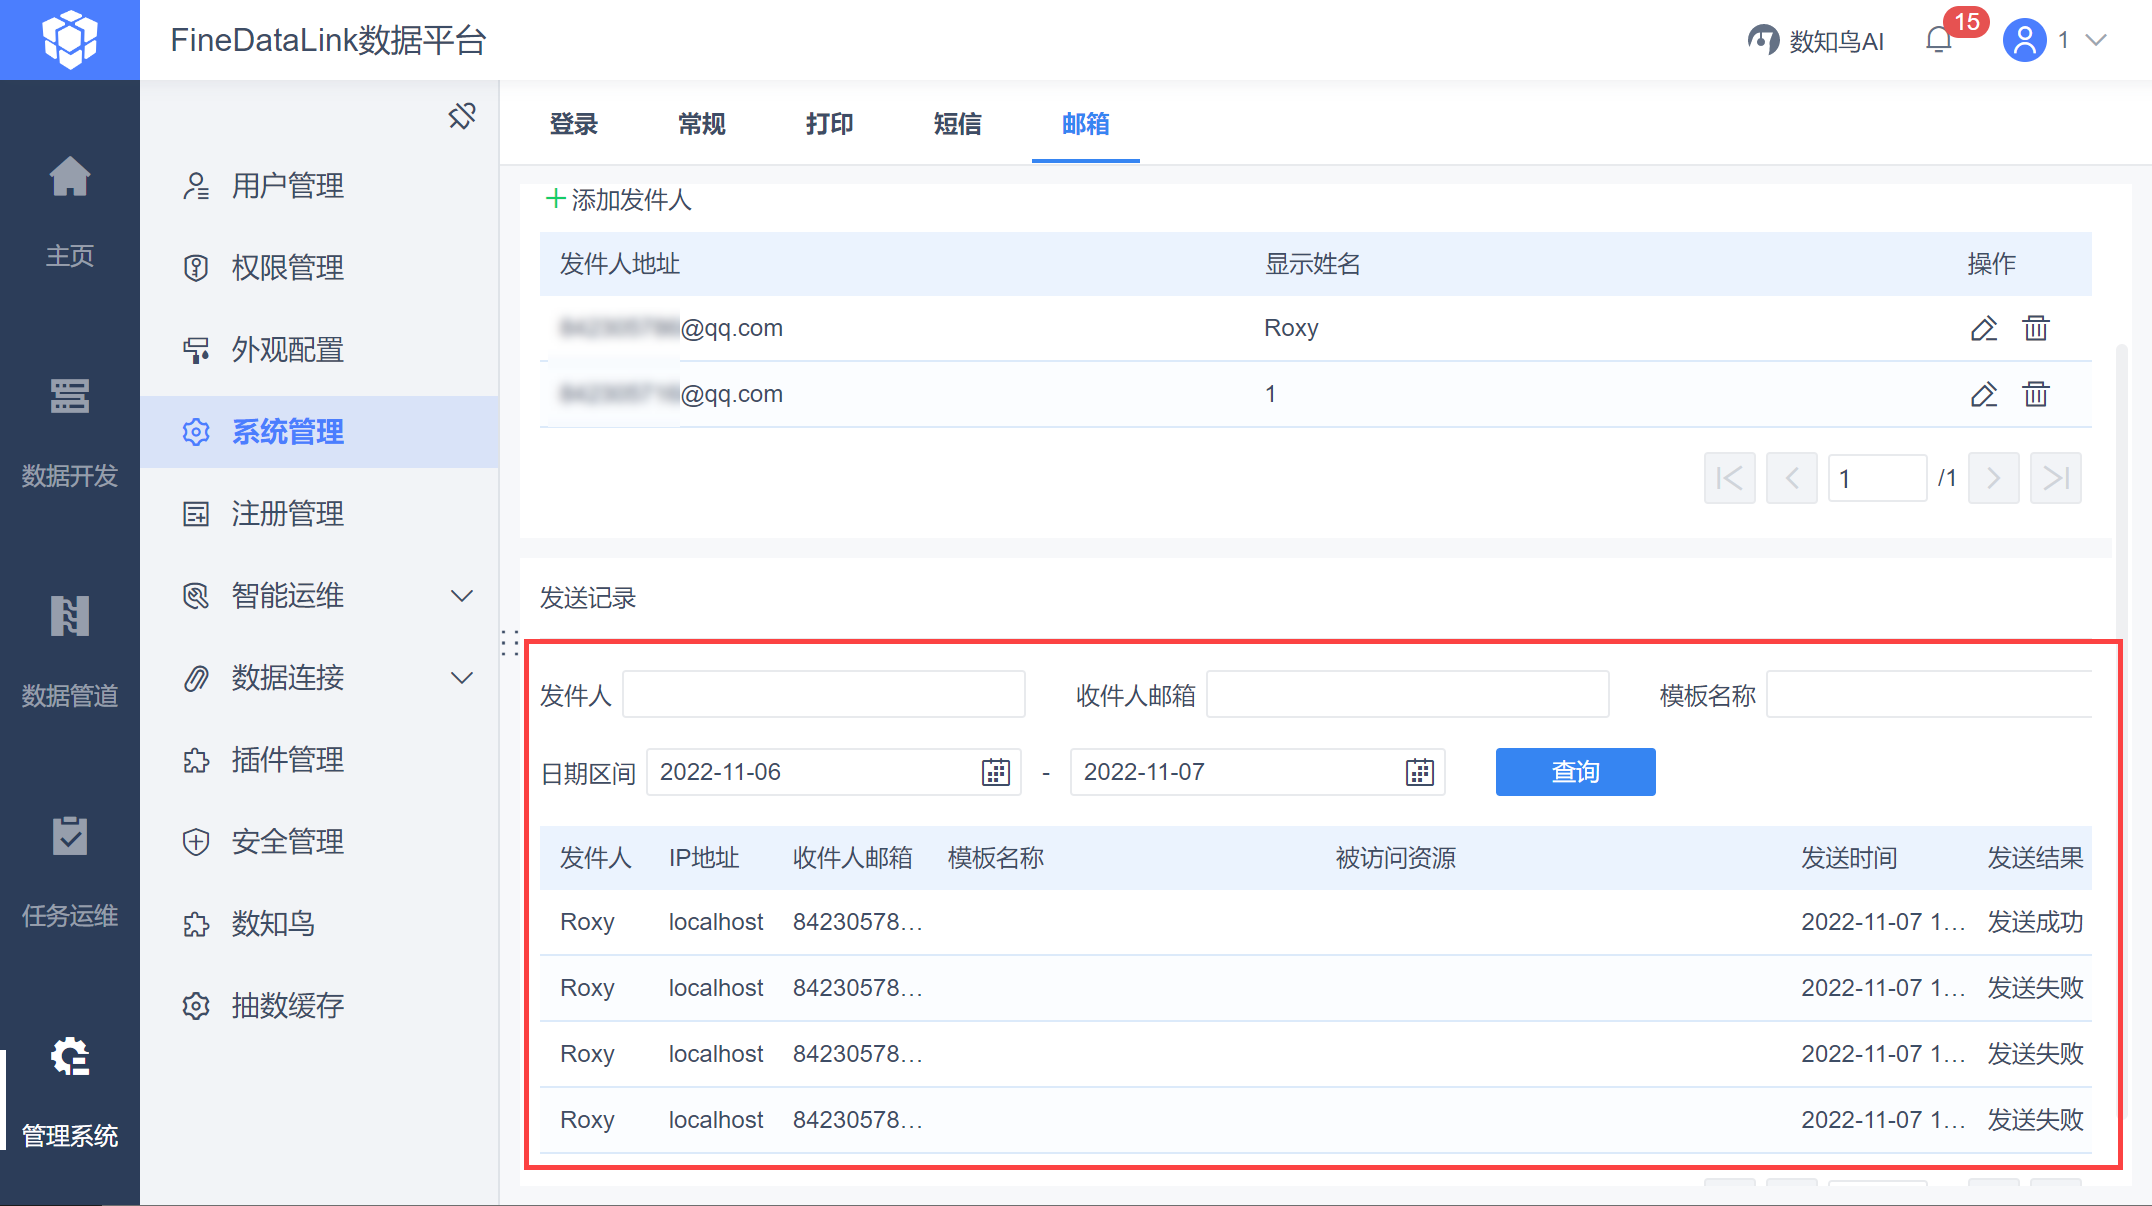Click the 查询 button

point(1575,772)
